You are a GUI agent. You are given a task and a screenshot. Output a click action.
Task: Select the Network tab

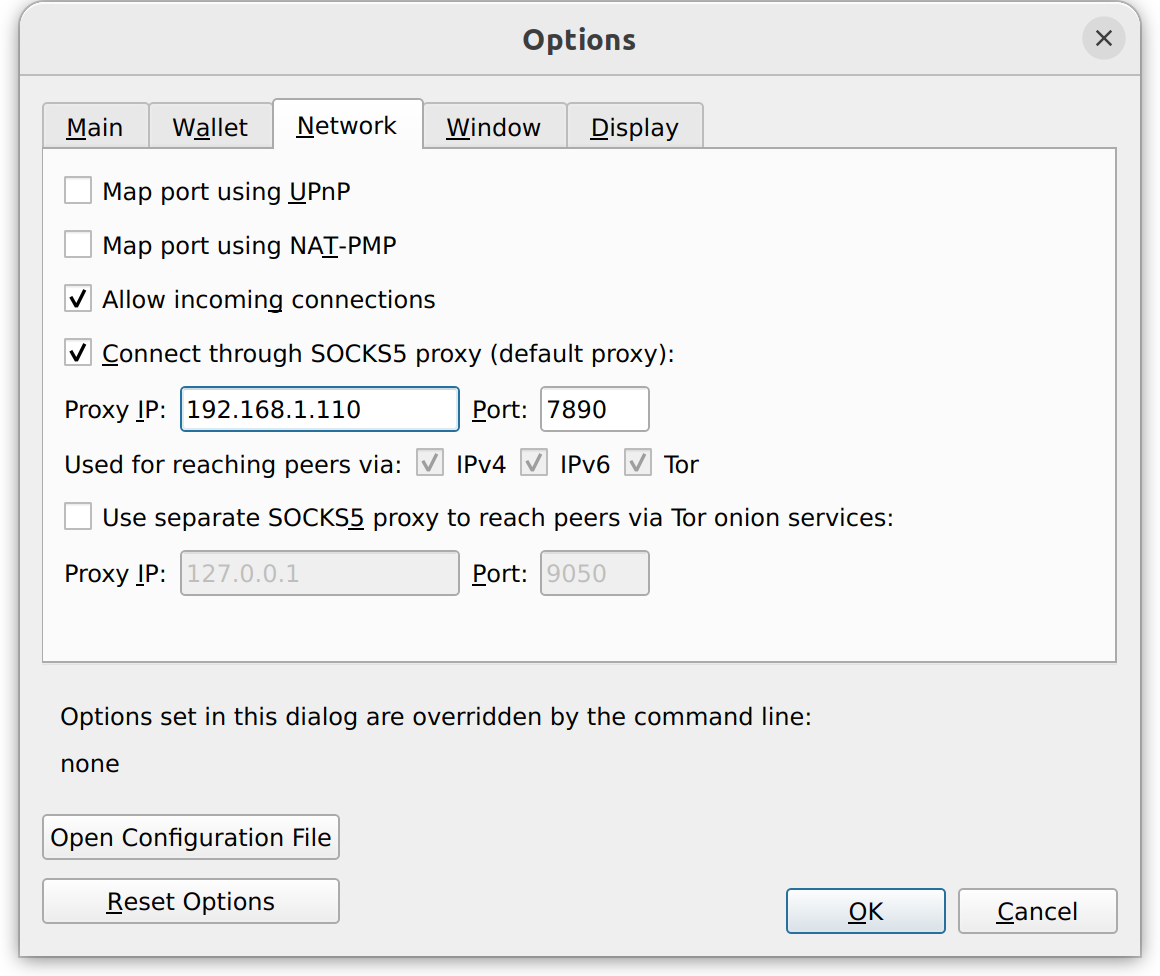[347, 125]
